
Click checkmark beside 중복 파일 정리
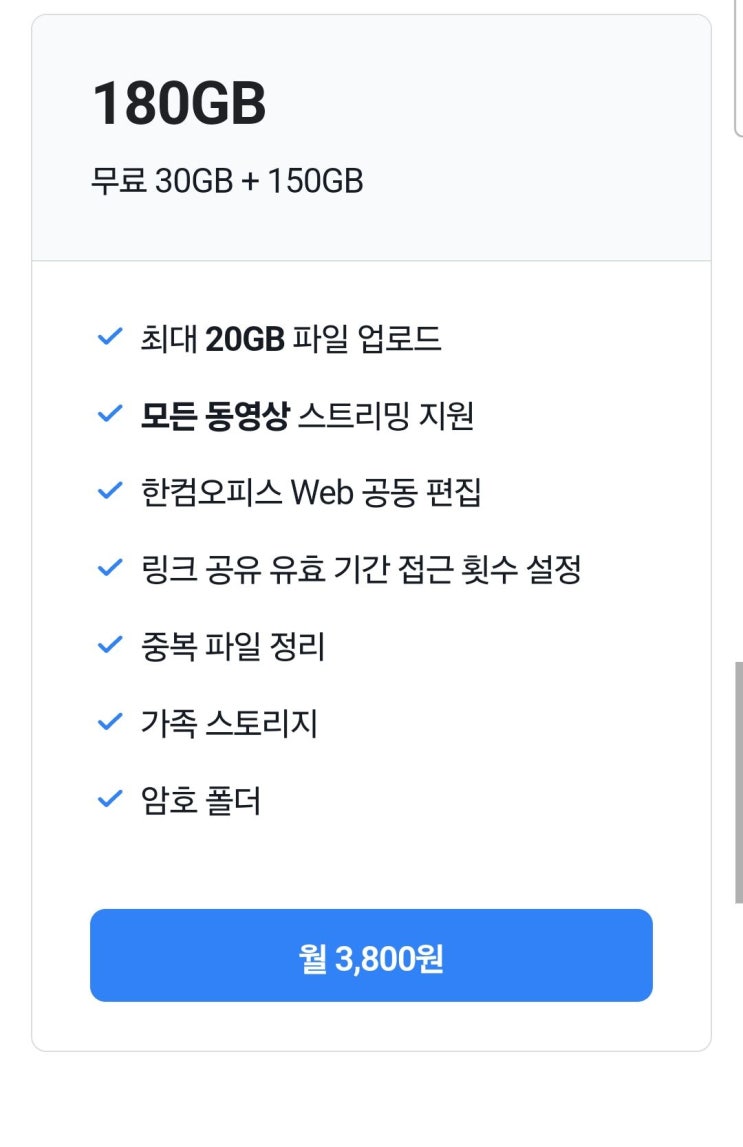[109, 646]
